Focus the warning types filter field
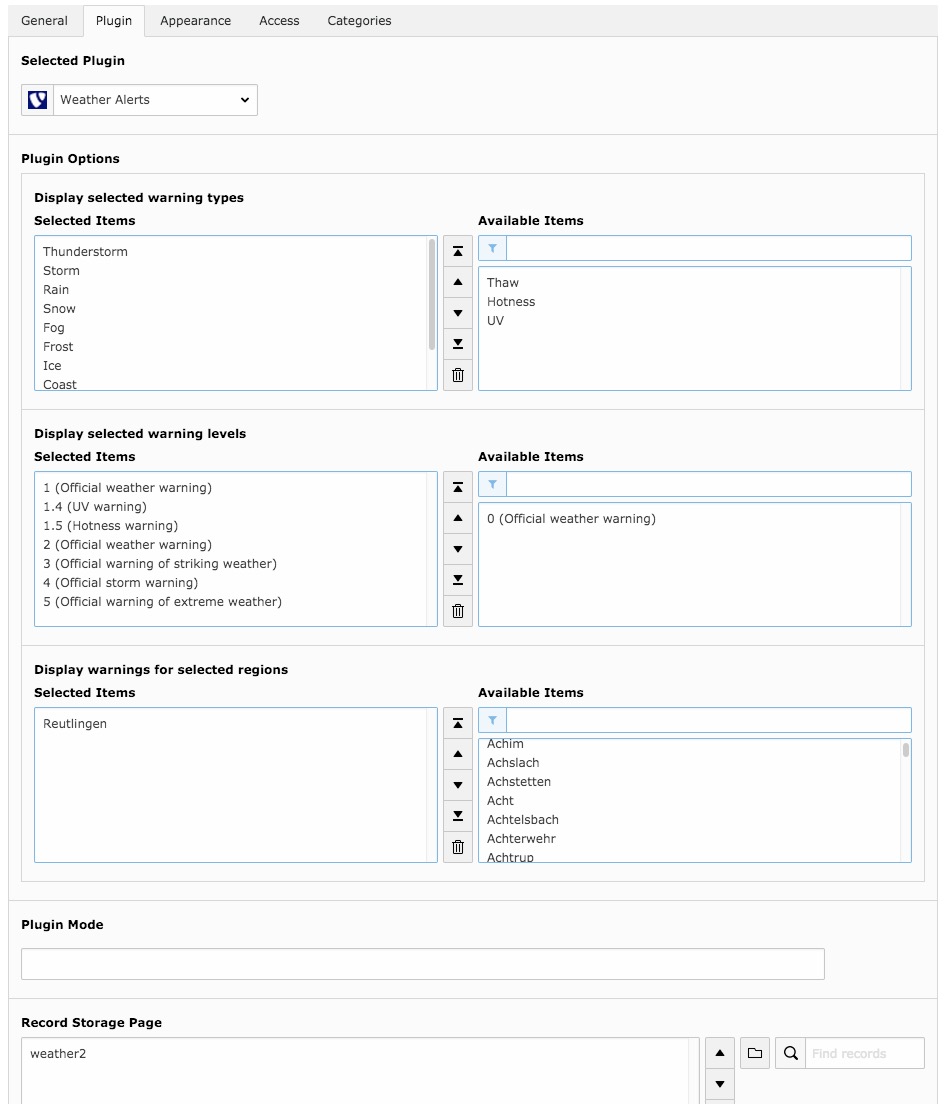The height and width of the screenshot is (1104, 944). [708, 248]
